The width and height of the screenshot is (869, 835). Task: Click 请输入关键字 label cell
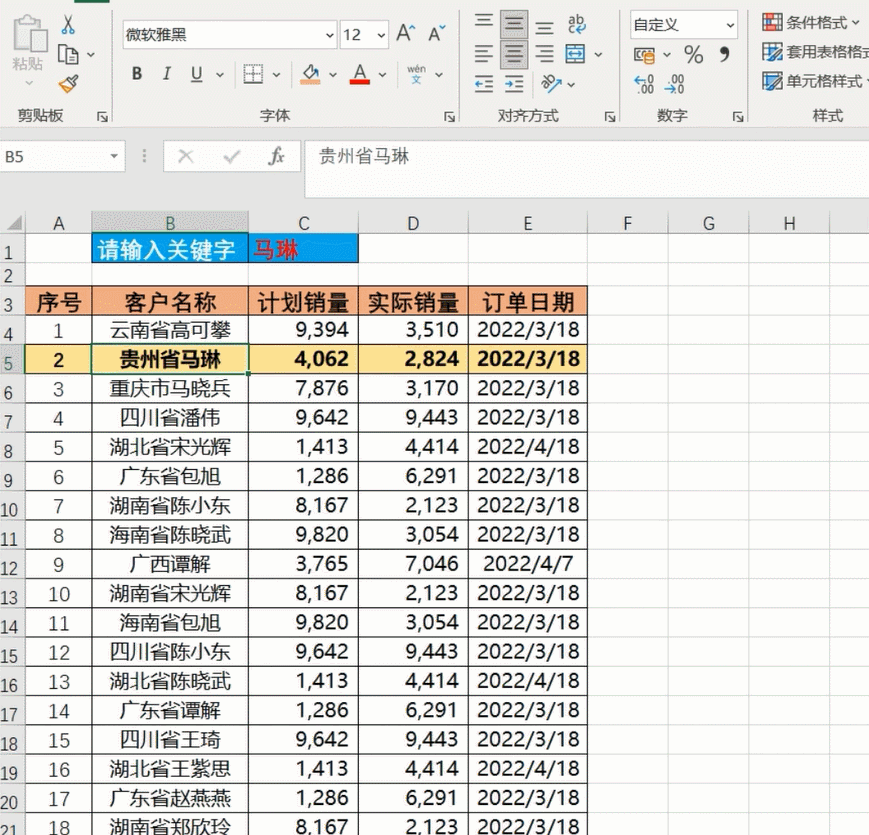pos(170,249)
